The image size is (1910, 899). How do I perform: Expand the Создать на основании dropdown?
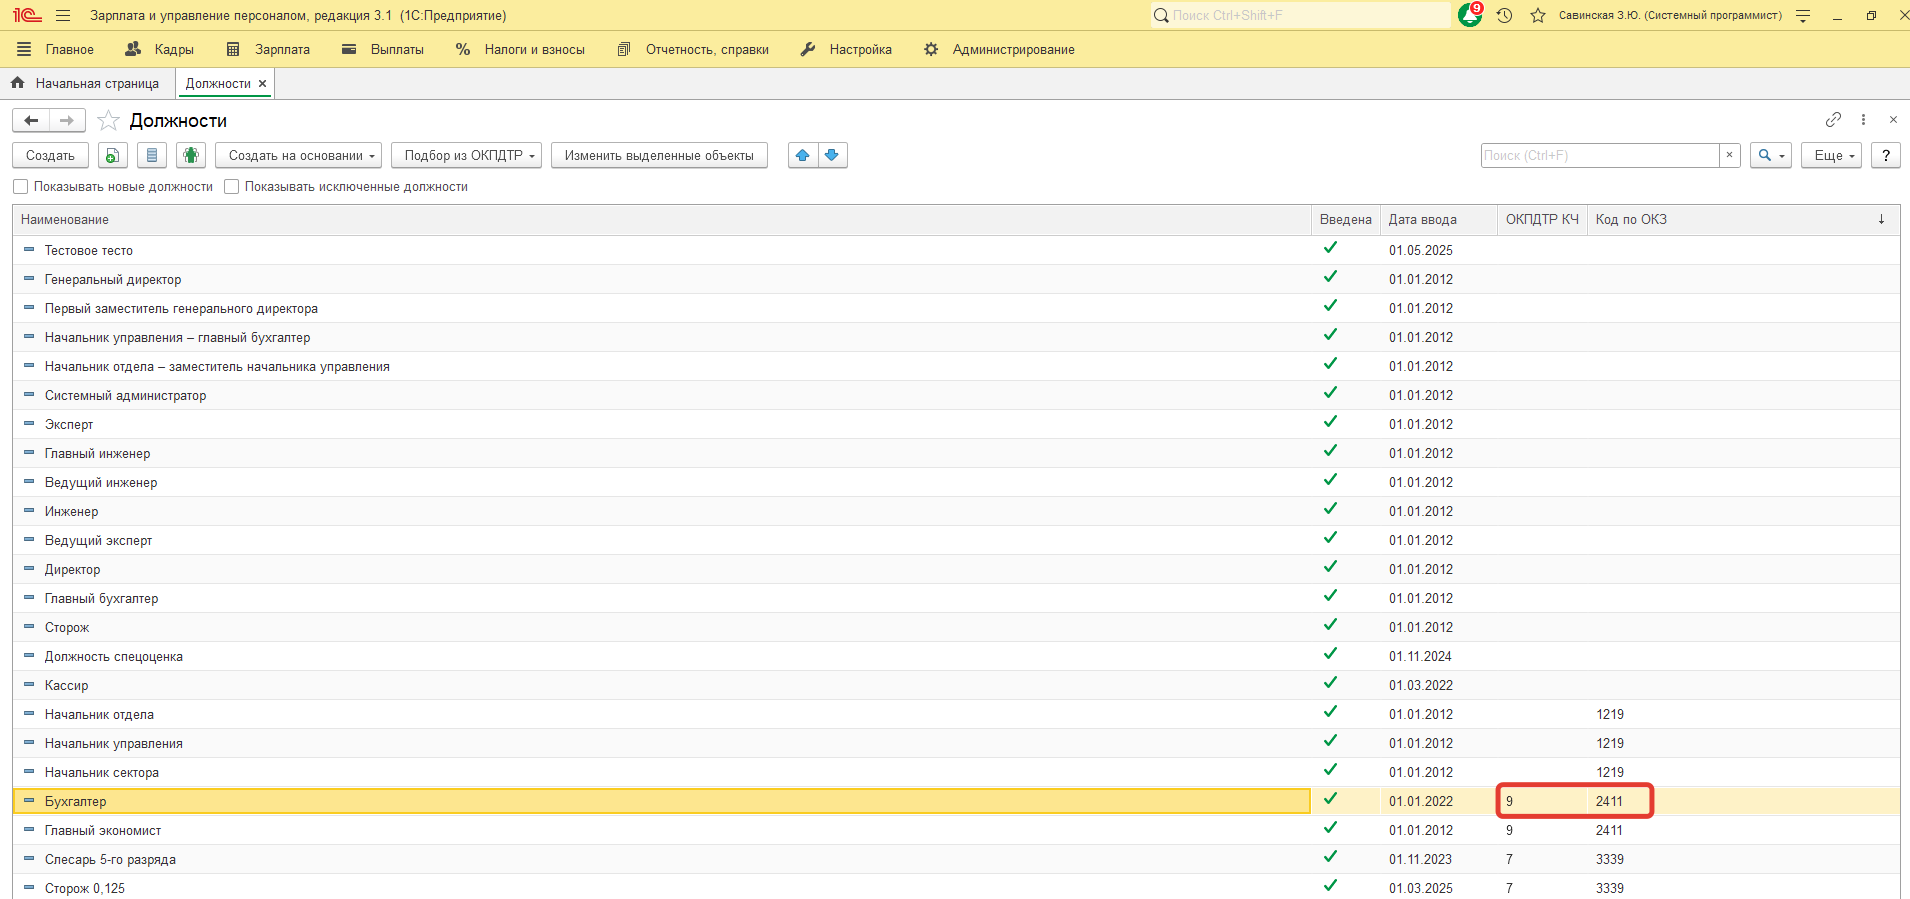[298, 155]
